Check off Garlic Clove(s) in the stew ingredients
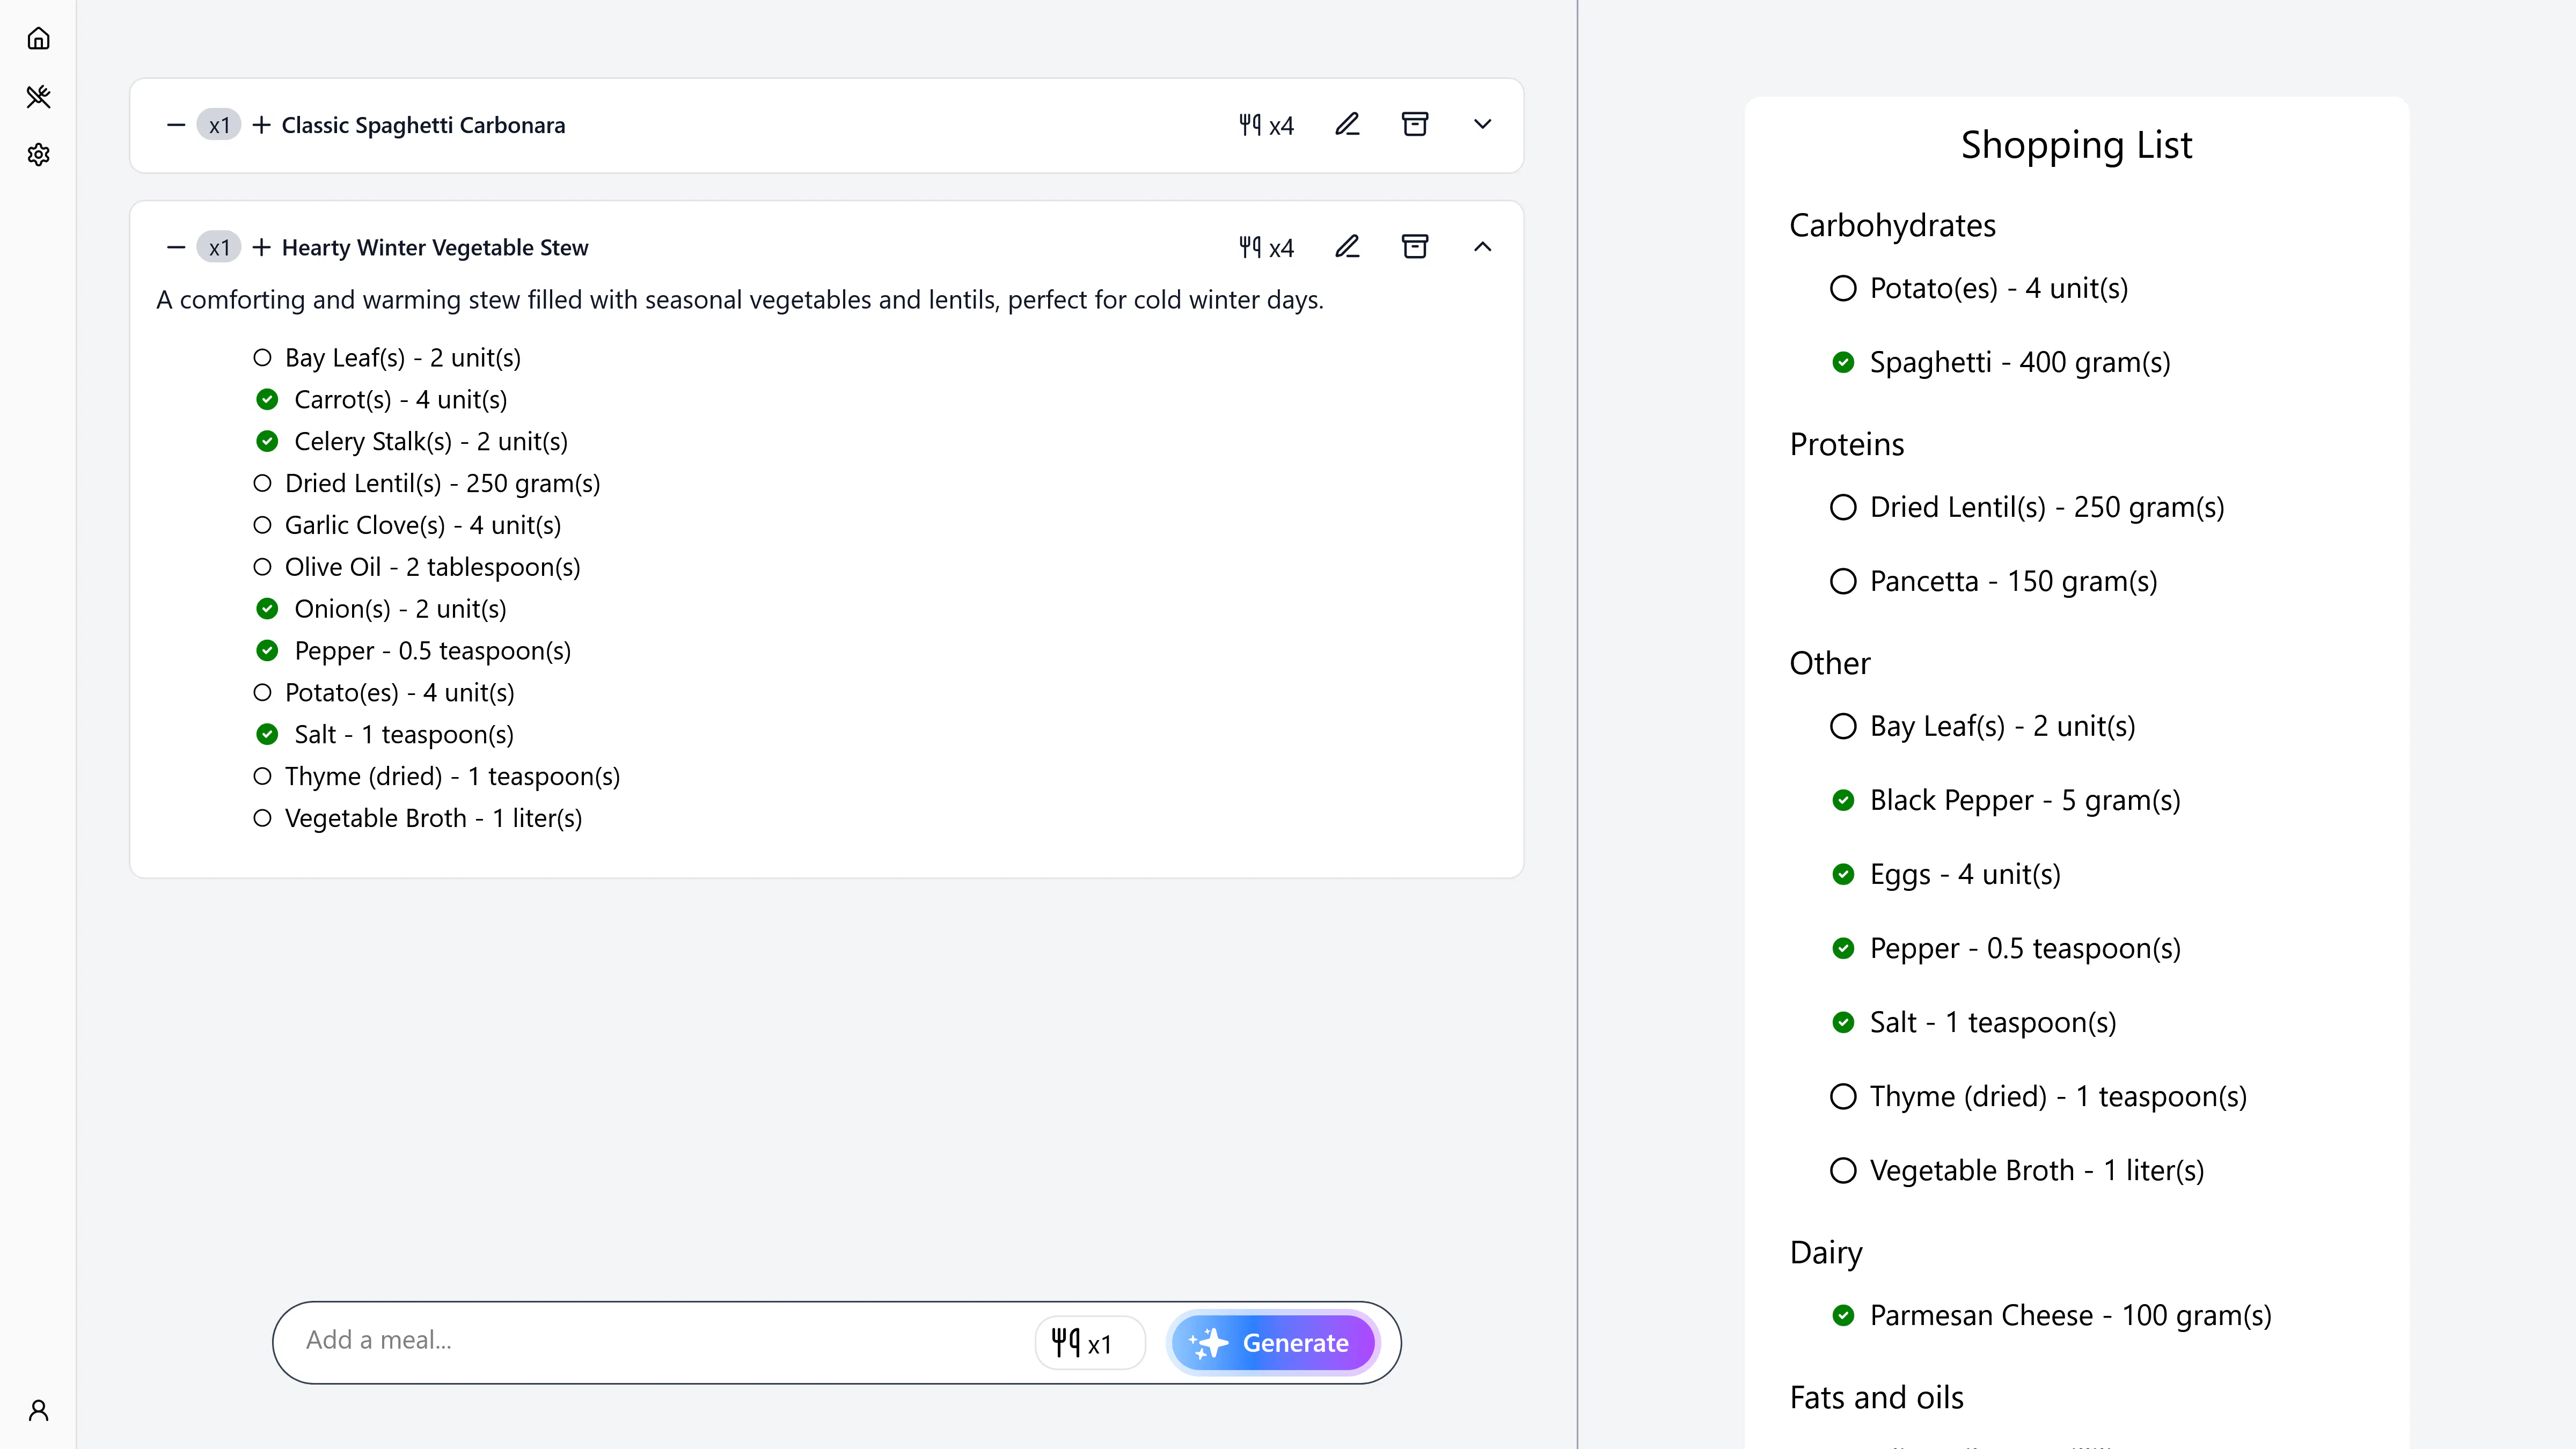Screen dimensions: 2576x1449 262,525
